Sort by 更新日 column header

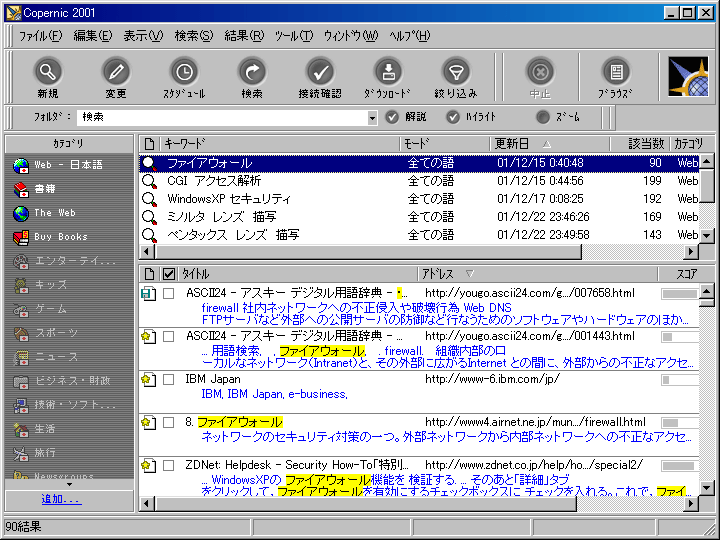pos(550,144)
